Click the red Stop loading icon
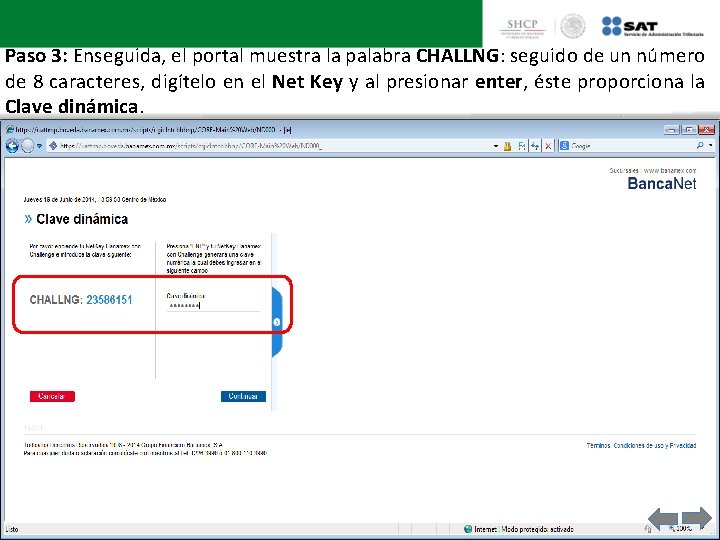Screen dimensions: 720x540 point(548,146)
